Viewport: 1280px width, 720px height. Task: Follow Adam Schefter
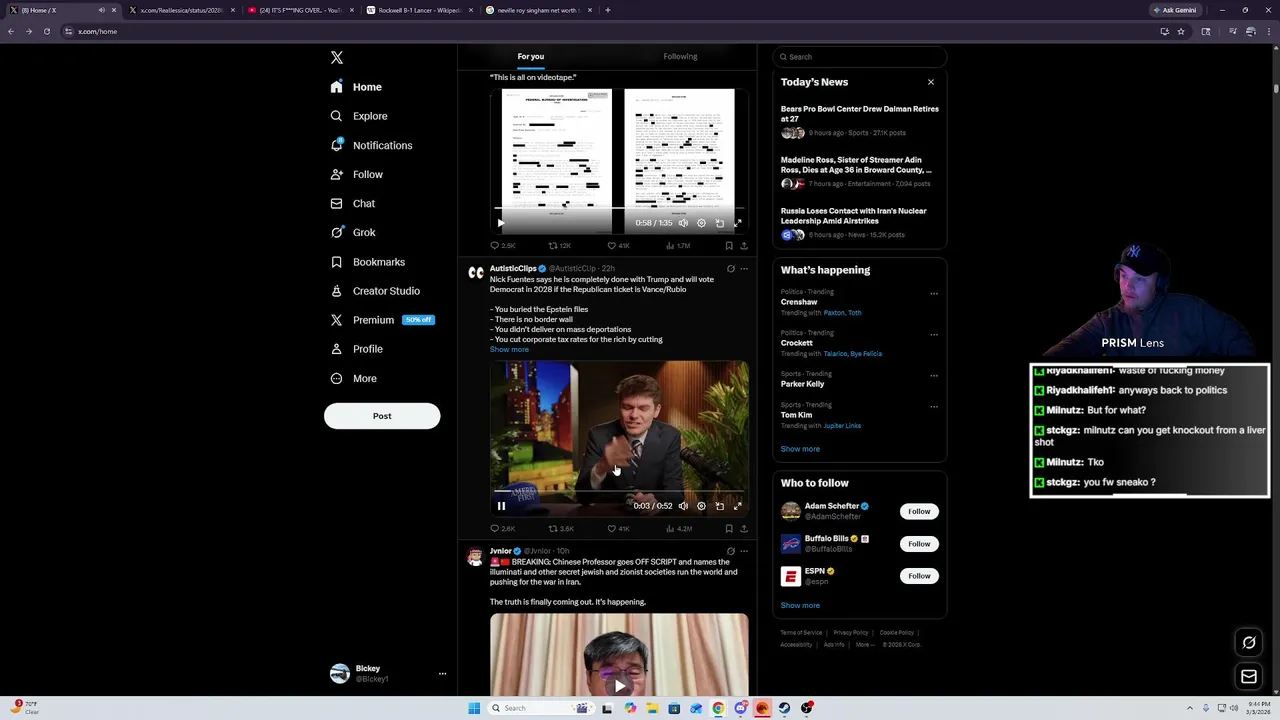(x=919, y=511)
